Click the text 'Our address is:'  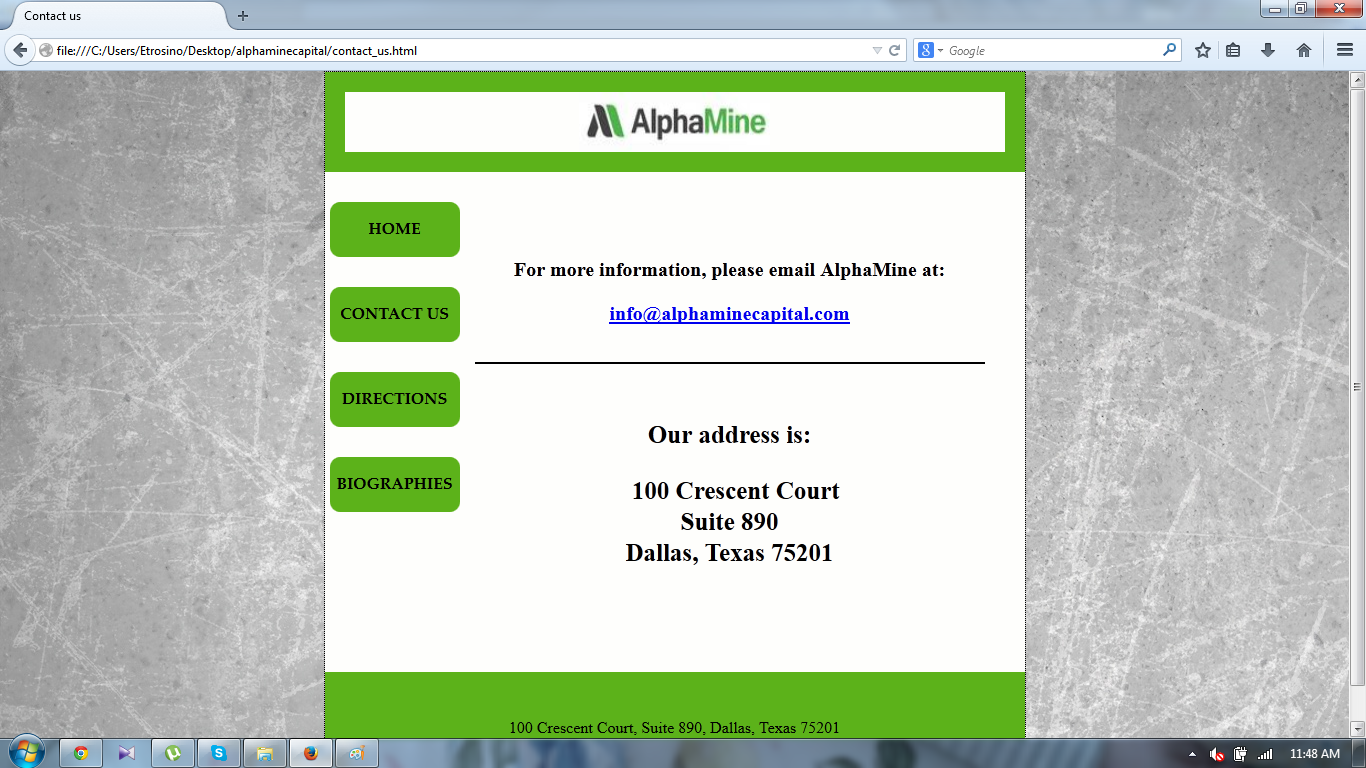[x=729, y=435]
